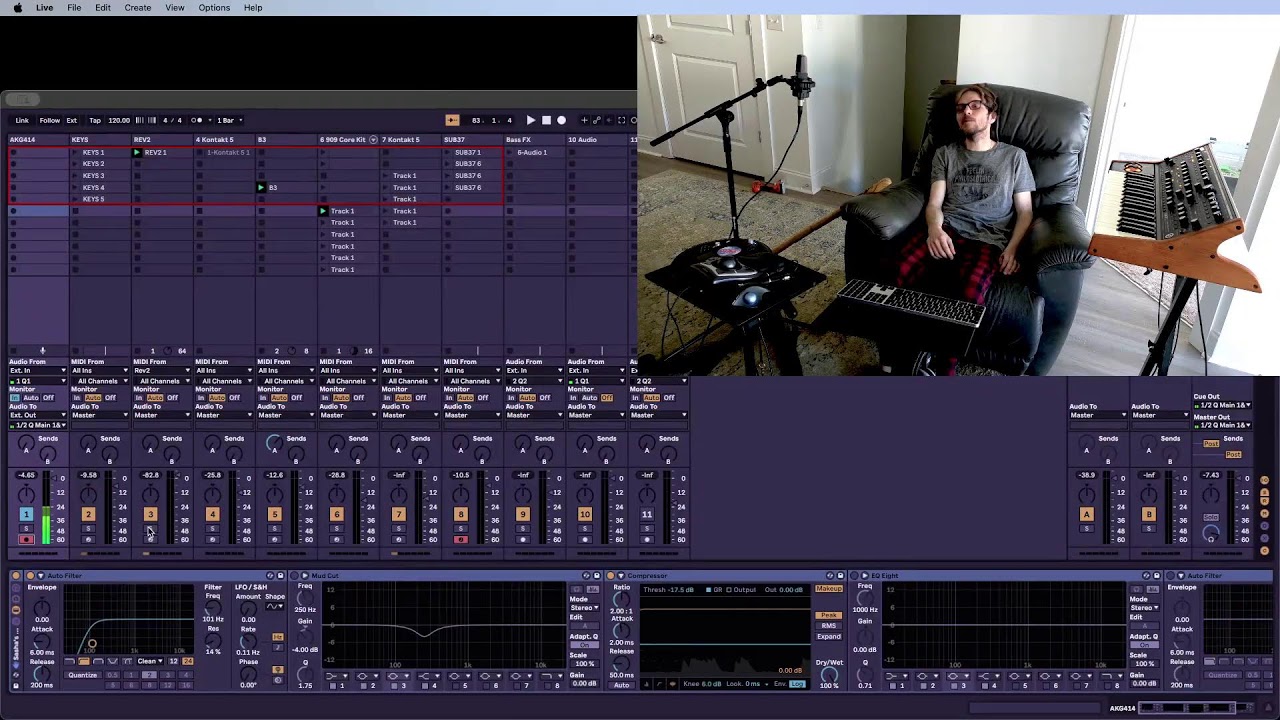
Task: Click track 1 pan knob
Action: tap(26, 494)
